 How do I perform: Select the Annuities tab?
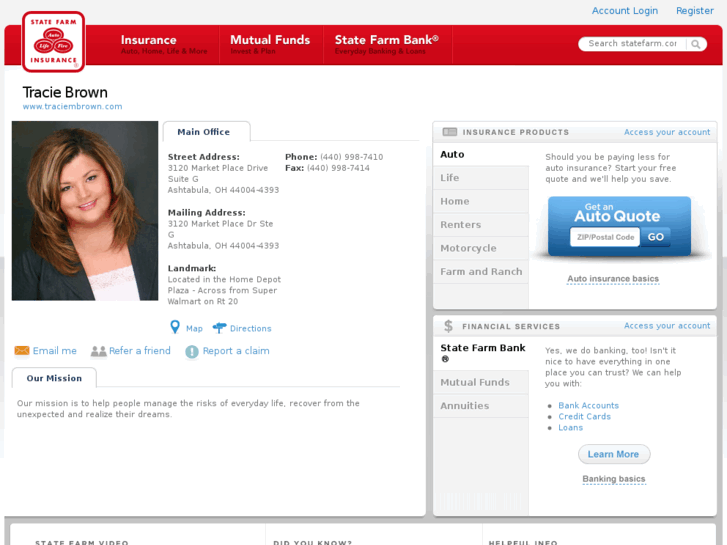click(481, 406)
